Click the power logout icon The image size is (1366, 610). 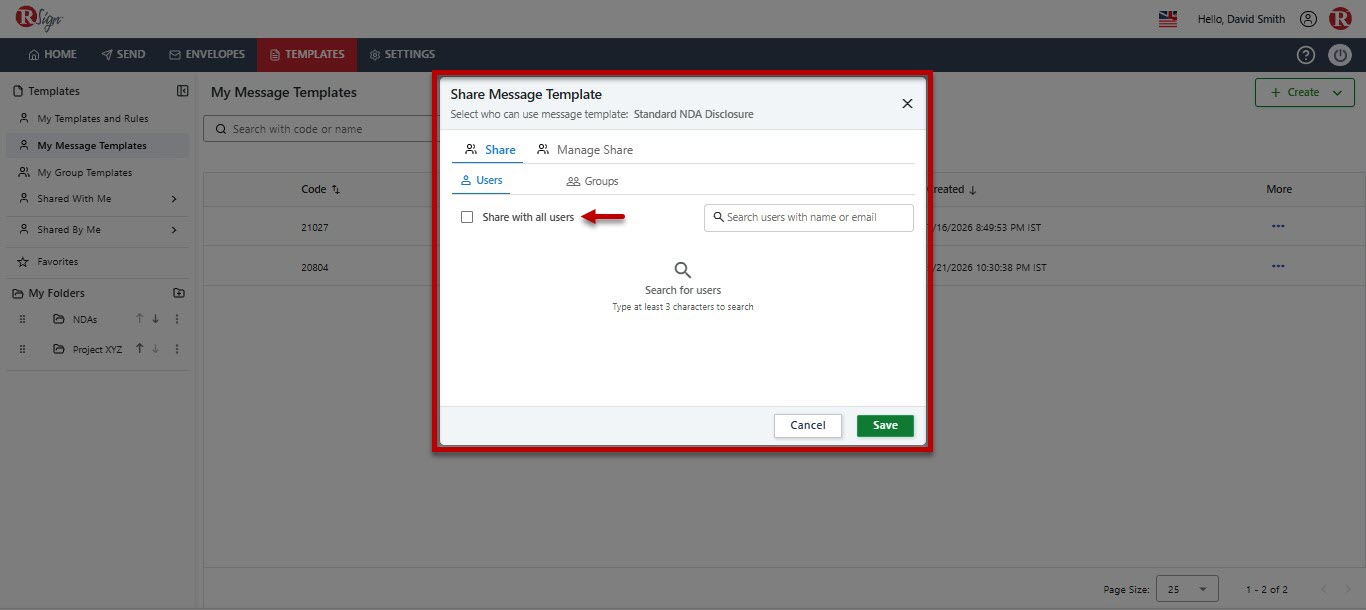(x=1340, y=55)
